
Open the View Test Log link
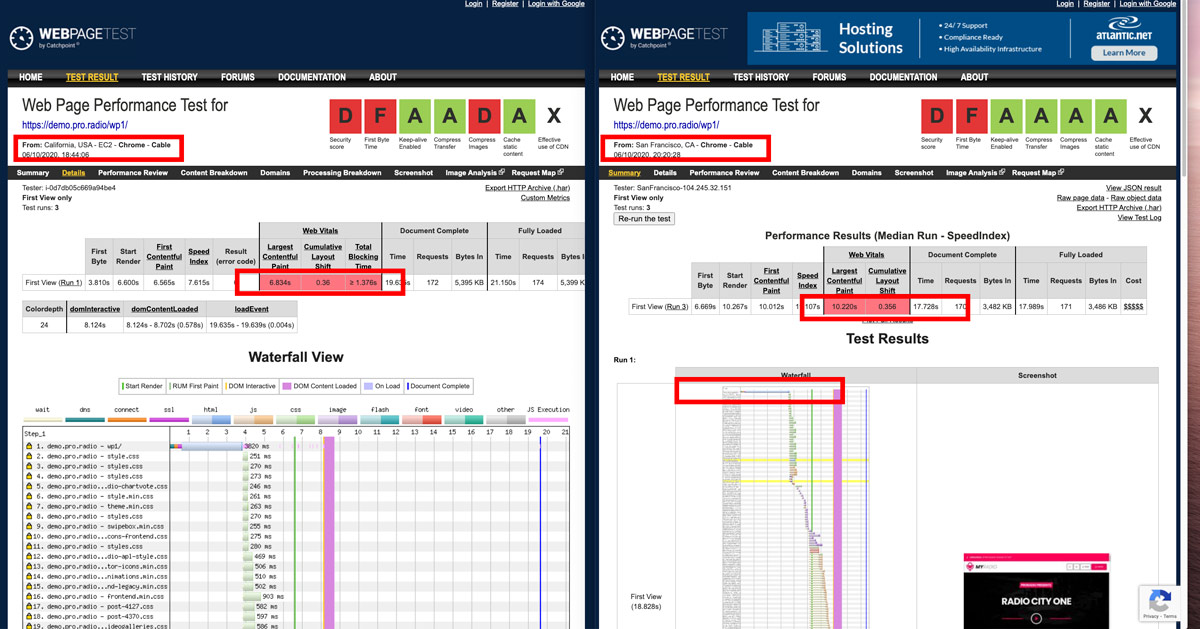(x=1139, y=218)
